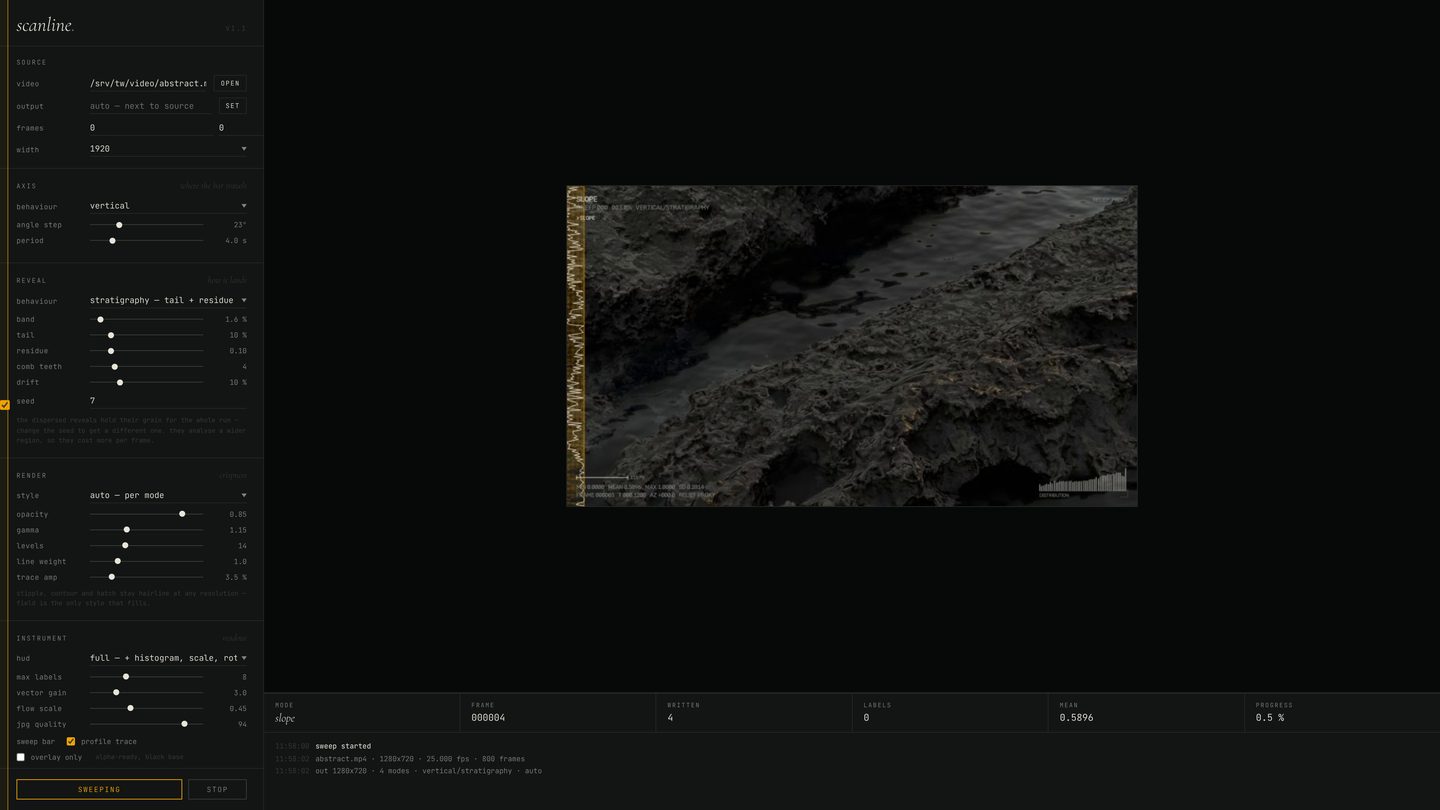
Task: Click the video preview frame
Action: pos(852,346)
